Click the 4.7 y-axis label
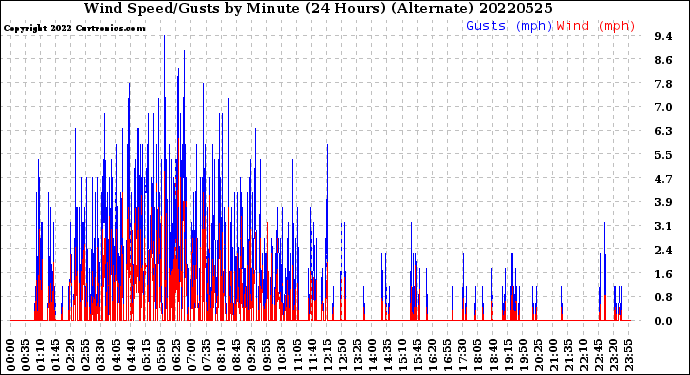 (x=664, y=179)
